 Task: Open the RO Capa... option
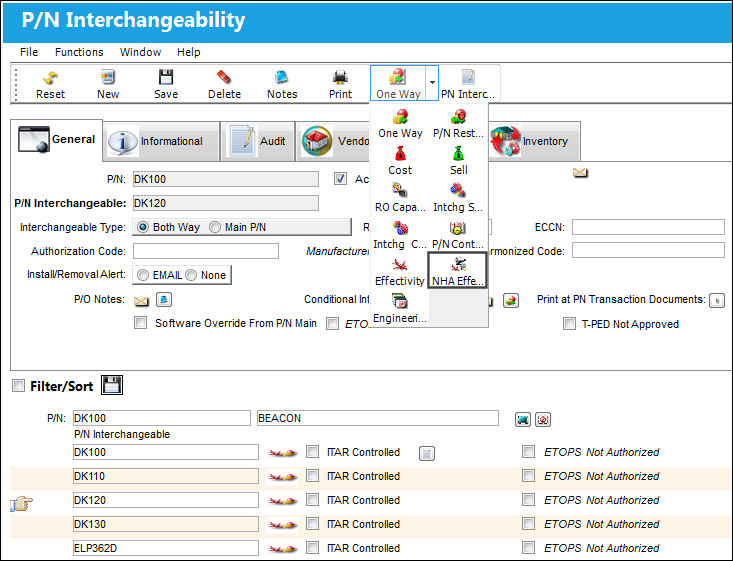pyautogui.click(x=400, y=198)
